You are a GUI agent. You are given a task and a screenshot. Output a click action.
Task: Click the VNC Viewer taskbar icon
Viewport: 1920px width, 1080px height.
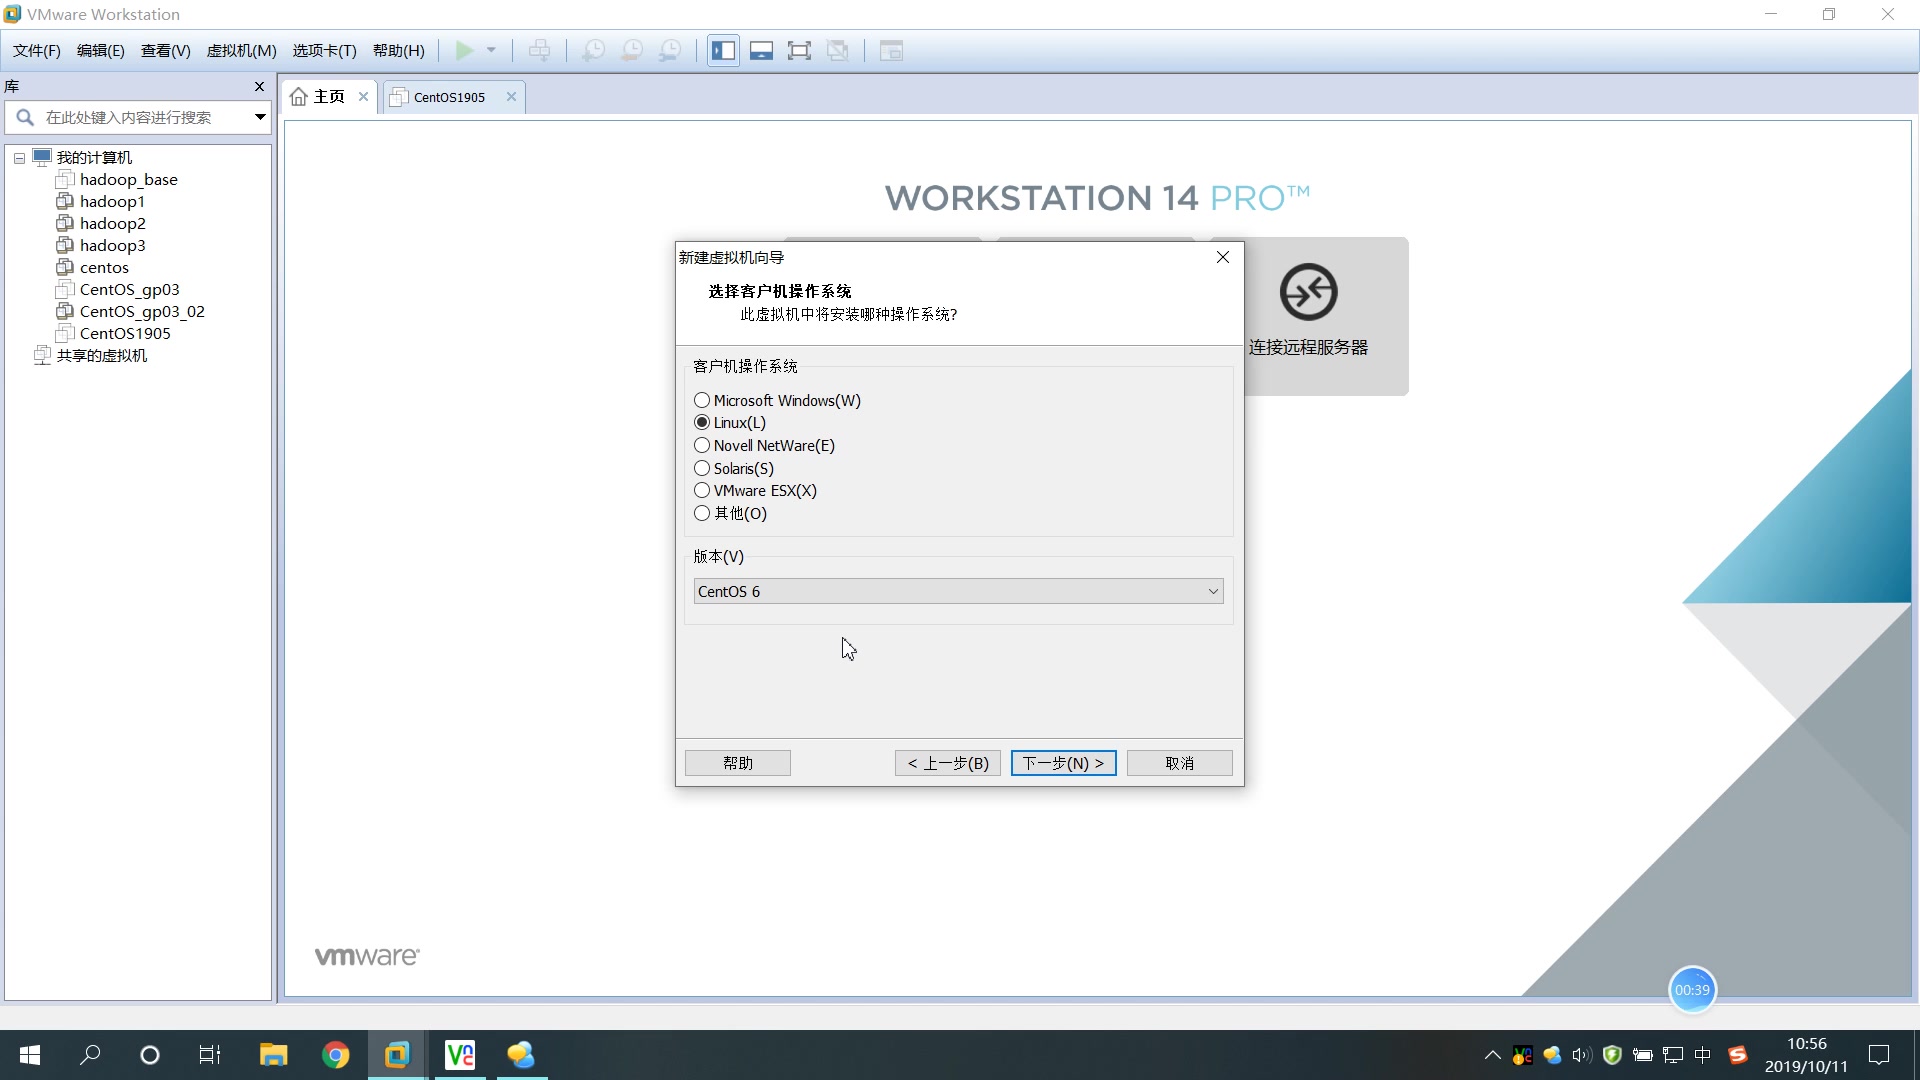tap(460, 1054)
